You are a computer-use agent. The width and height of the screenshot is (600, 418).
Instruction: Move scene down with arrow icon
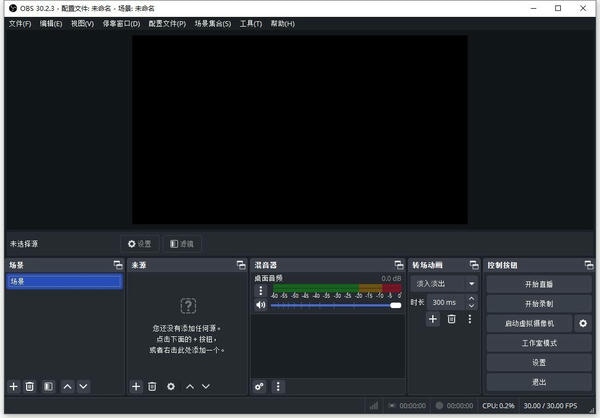pyautogui.click(x=83, y=386)
